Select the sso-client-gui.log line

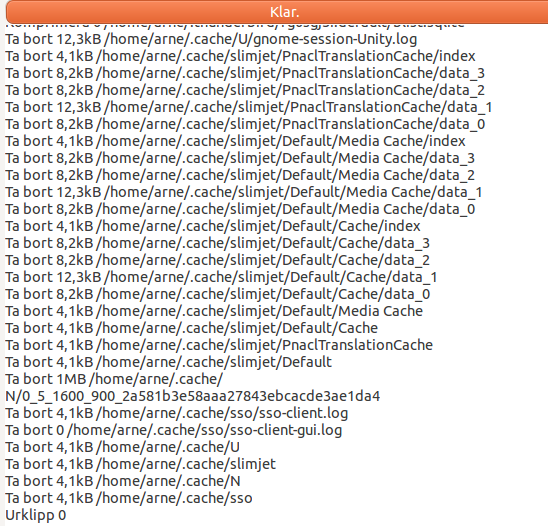click(173, 430)
